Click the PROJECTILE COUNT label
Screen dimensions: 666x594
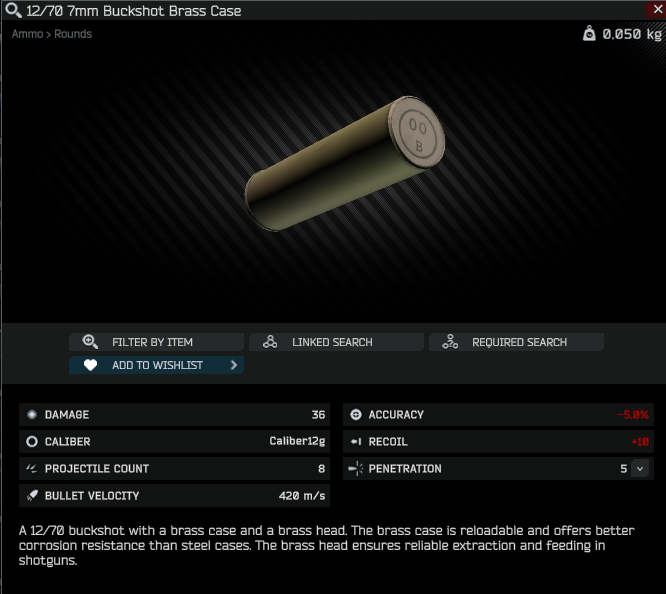(97, 469)
